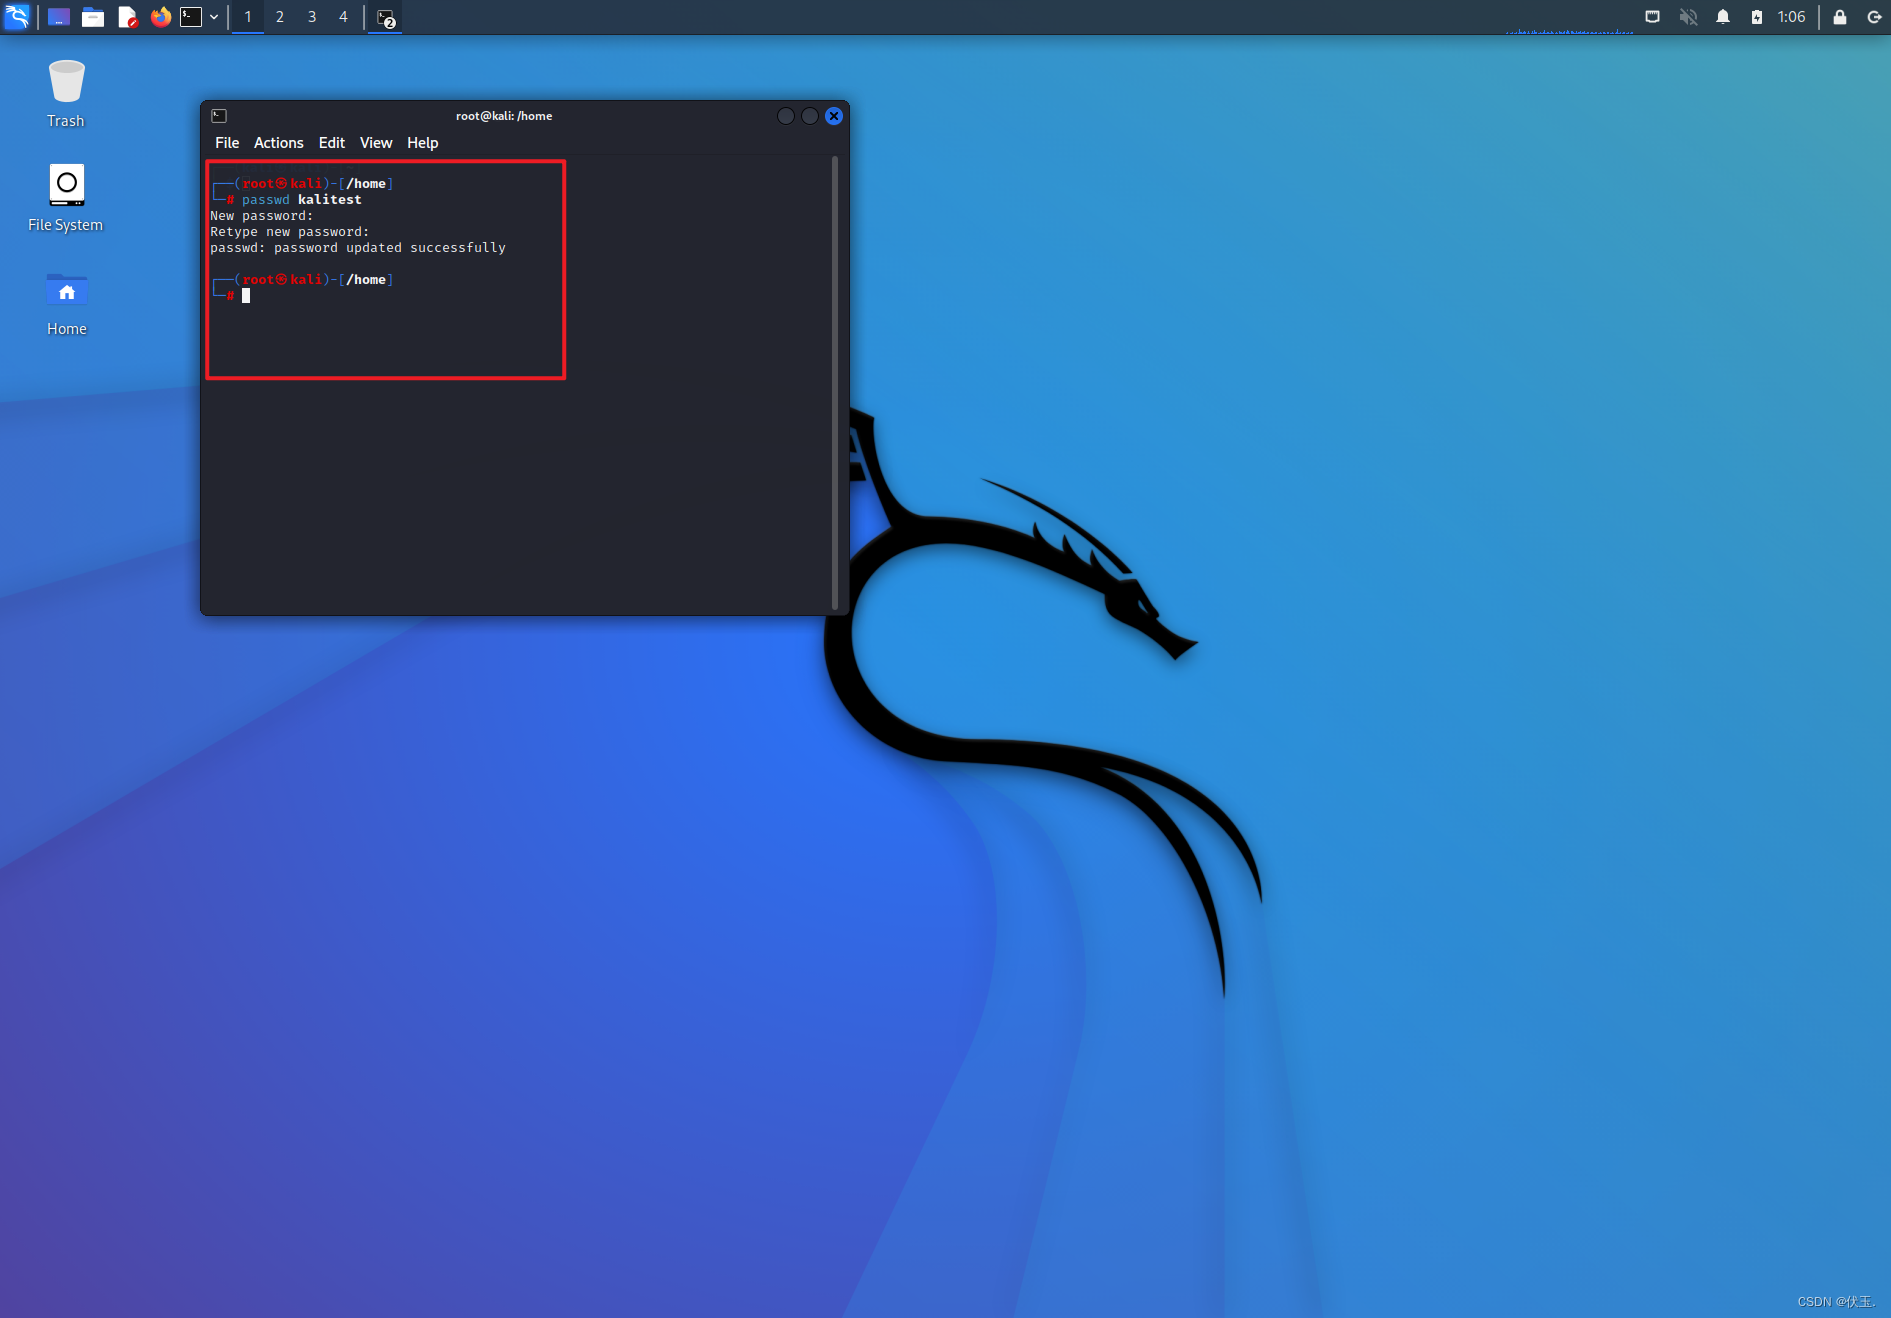This screenshot has width=1891, height=1318.
Task: Click the CPU graph monitor in panel
Action: click(1569, 18)
